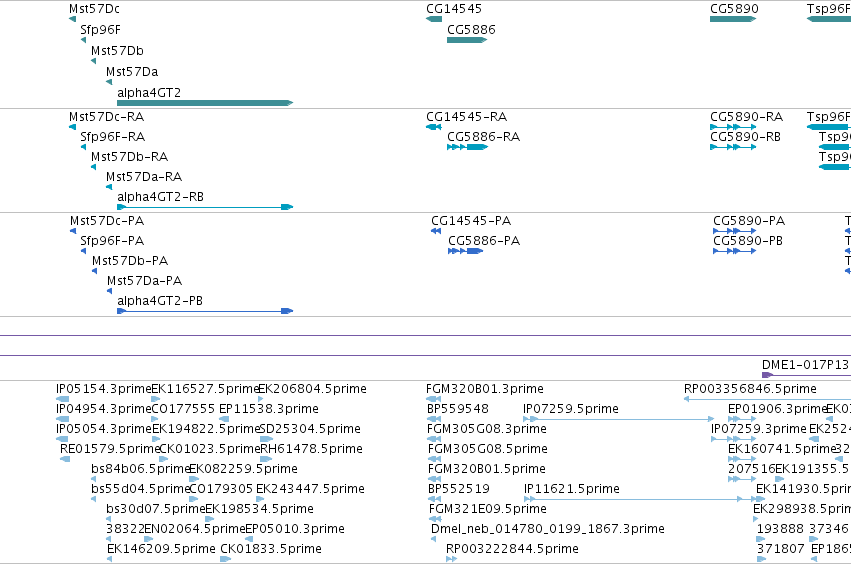The image size is (851, 564).
Task: Select the RH61478.5prime EST label
Action: pyautogui.click(x=312, y=449)
